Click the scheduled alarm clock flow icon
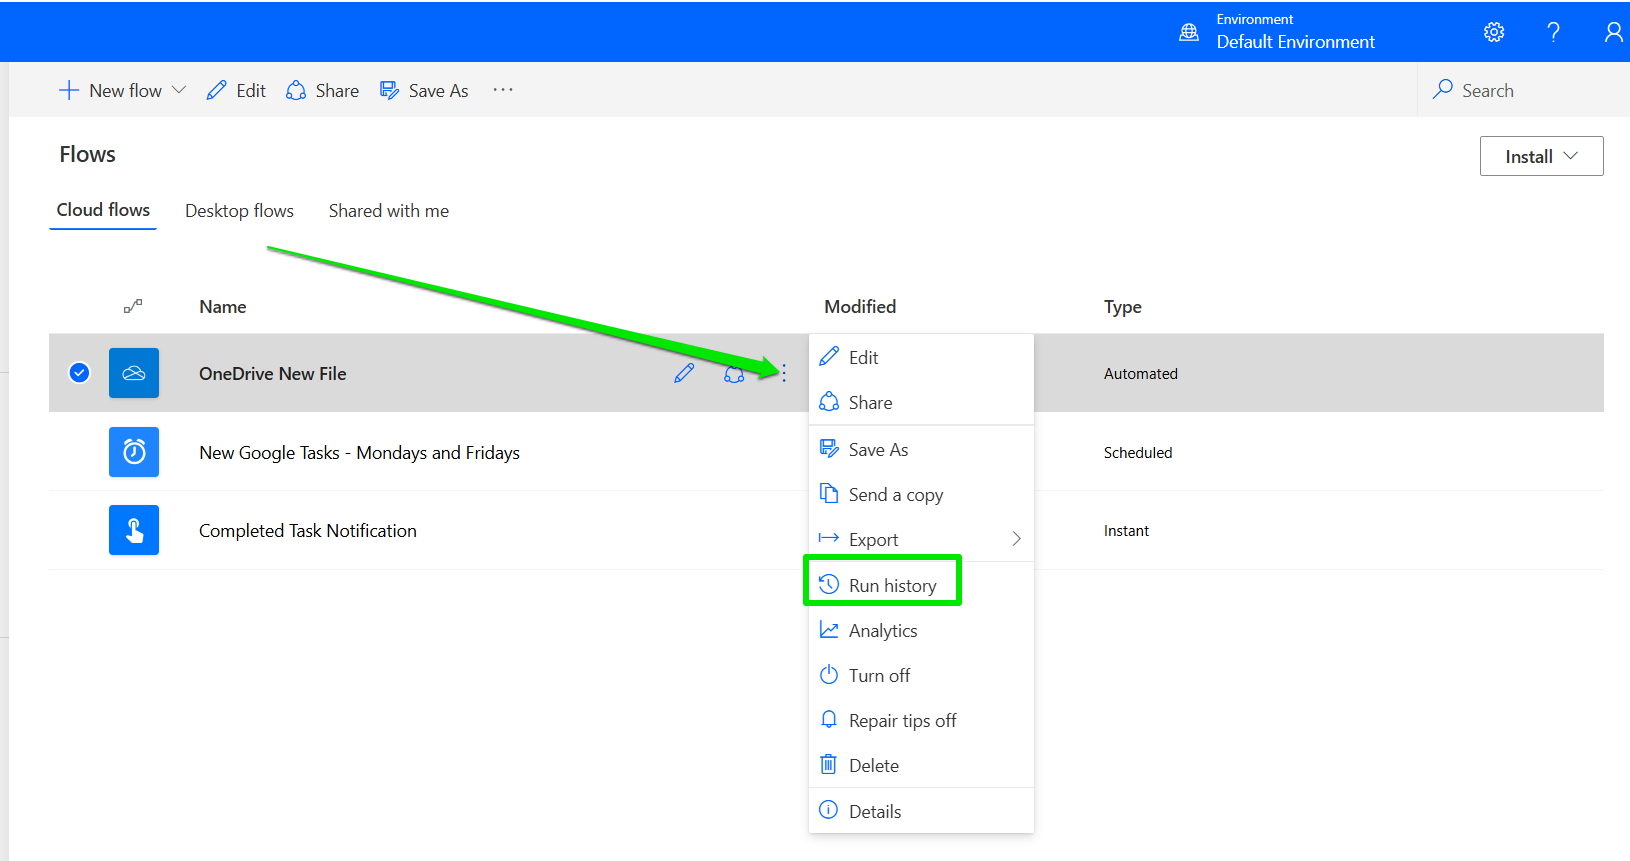The width and height of the screenshot is (1630, 861). pyautogui.click(x=134, y=452)
